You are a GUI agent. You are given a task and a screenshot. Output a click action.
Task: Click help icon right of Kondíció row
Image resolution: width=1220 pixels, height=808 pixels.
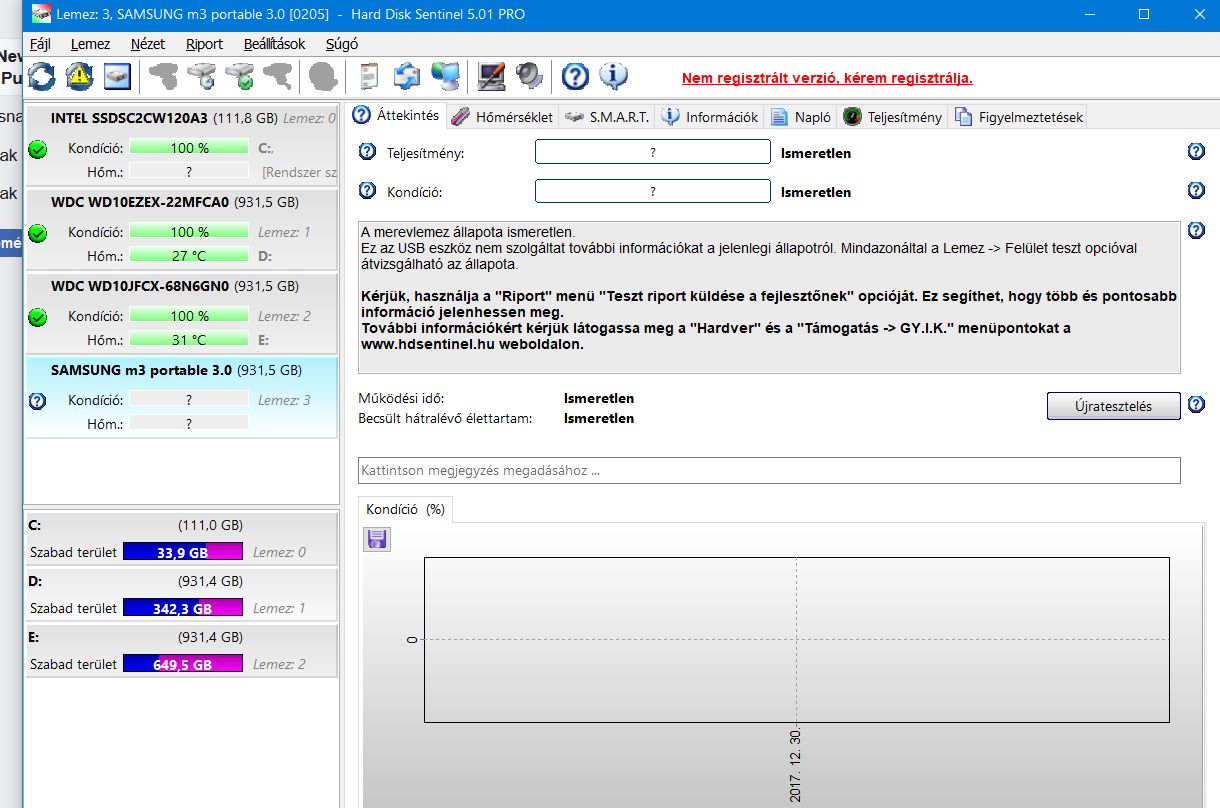pyautogui.click(x=1196, y=190)
